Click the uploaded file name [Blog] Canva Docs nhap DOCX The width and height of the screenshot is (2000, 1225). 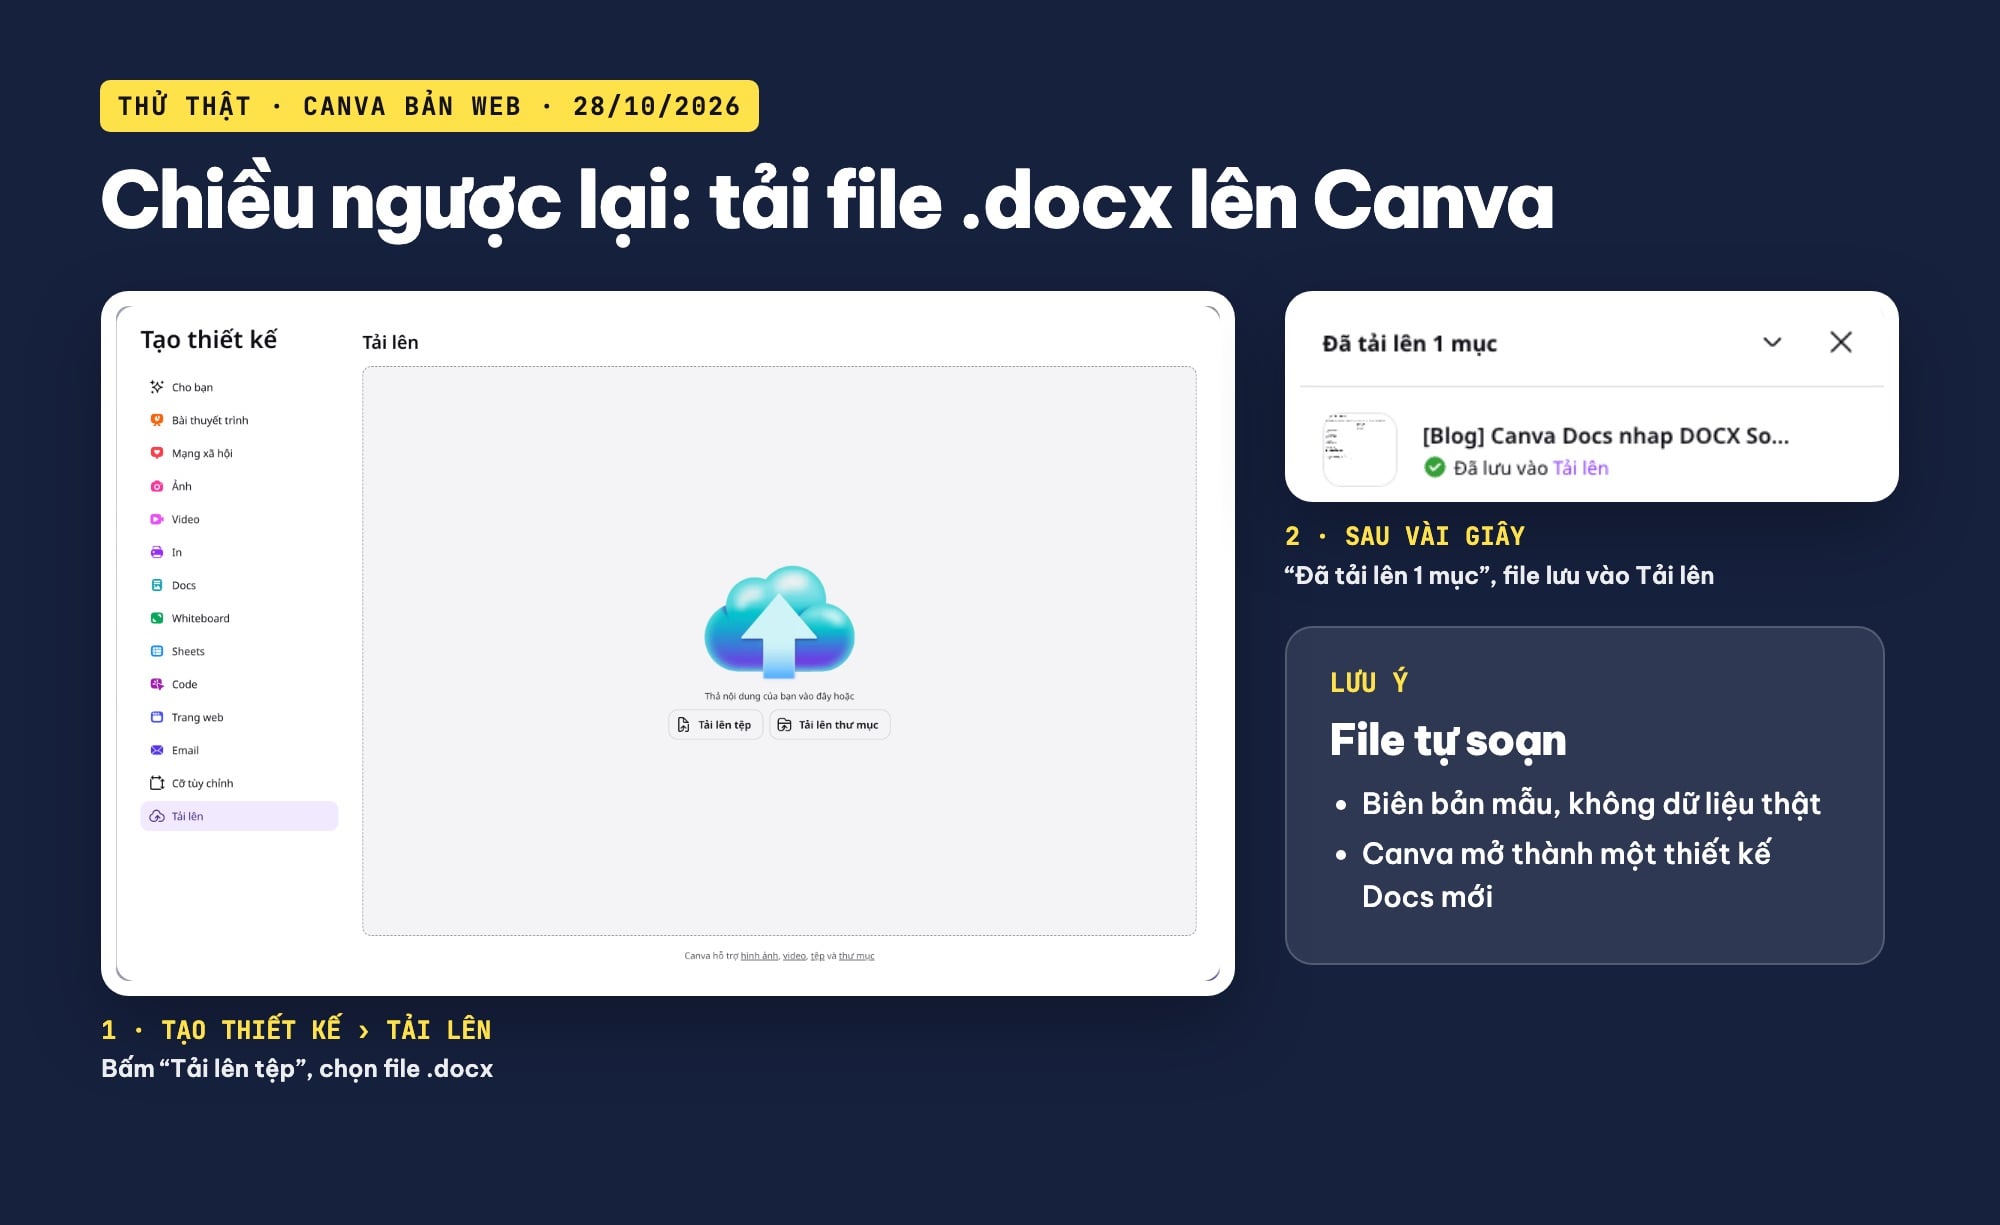point(1605,436)
